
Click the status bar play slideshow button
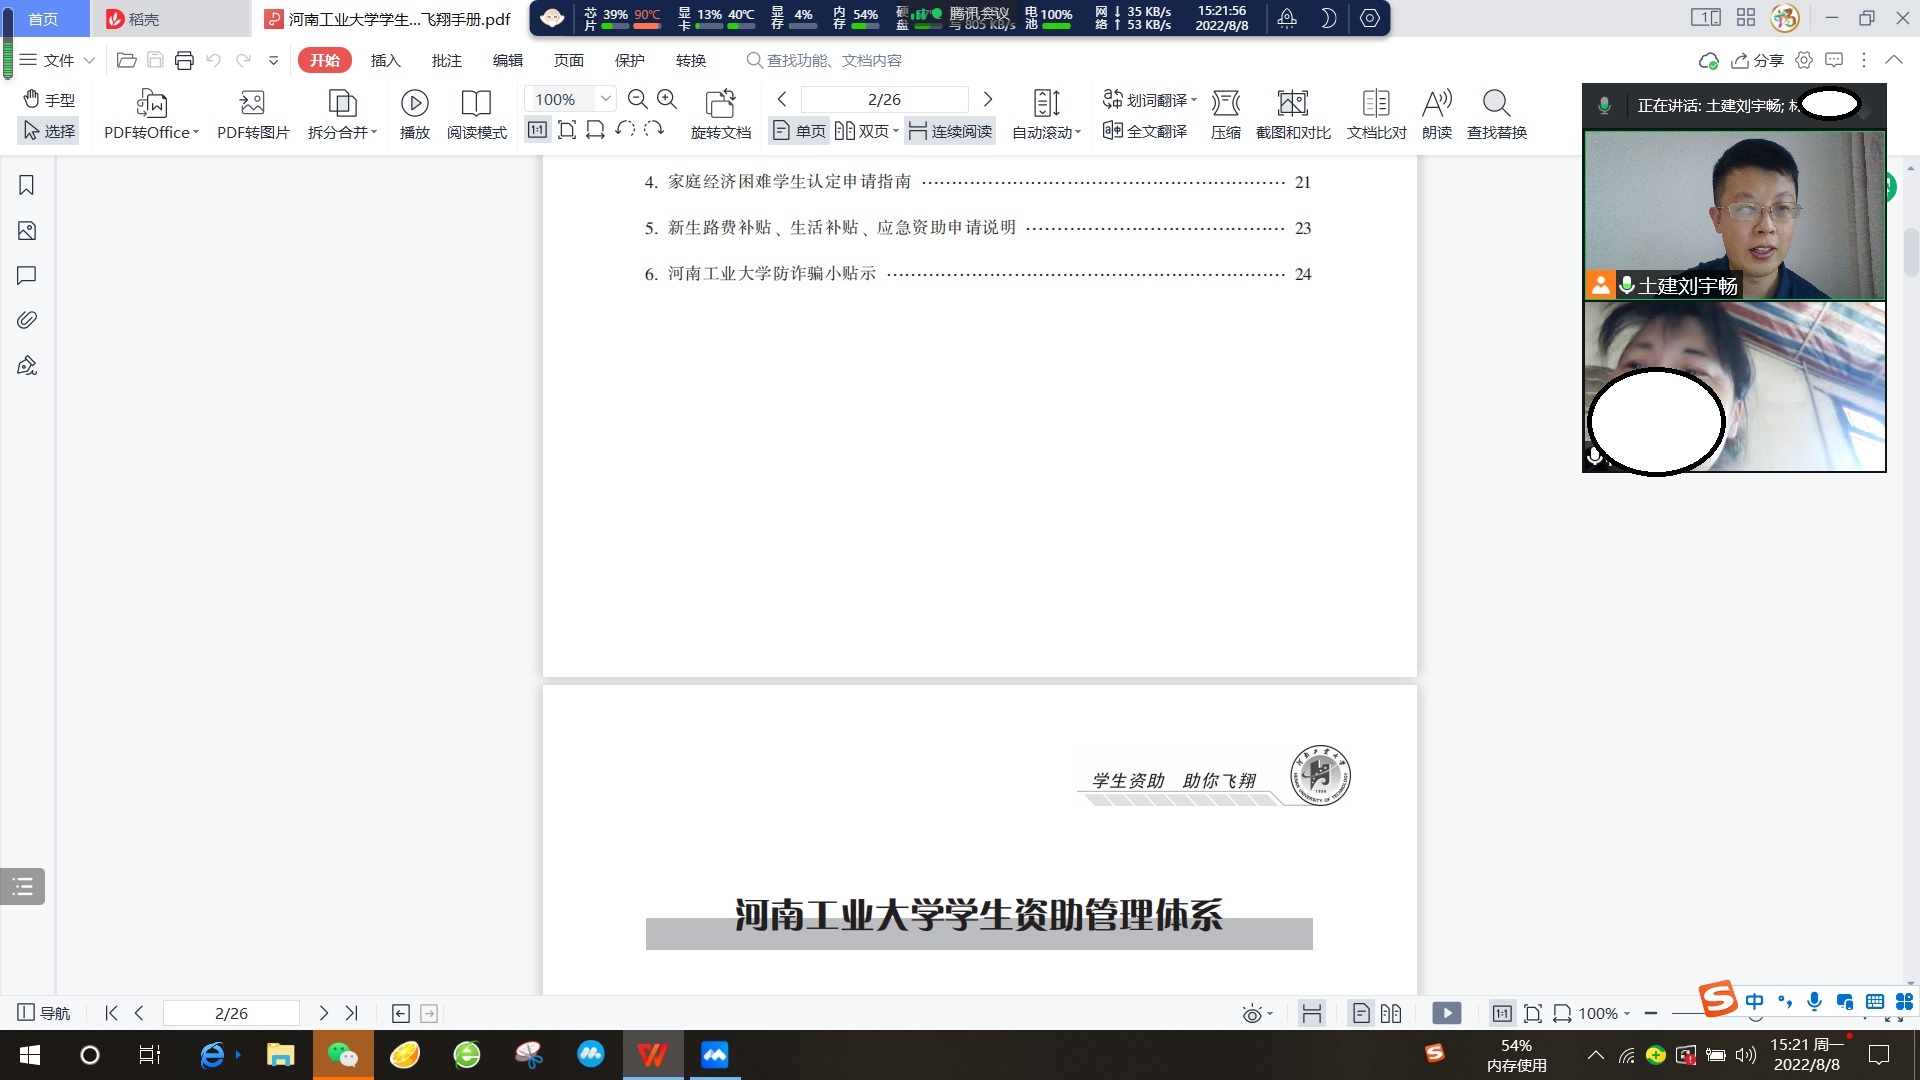coord(1446,1013)
